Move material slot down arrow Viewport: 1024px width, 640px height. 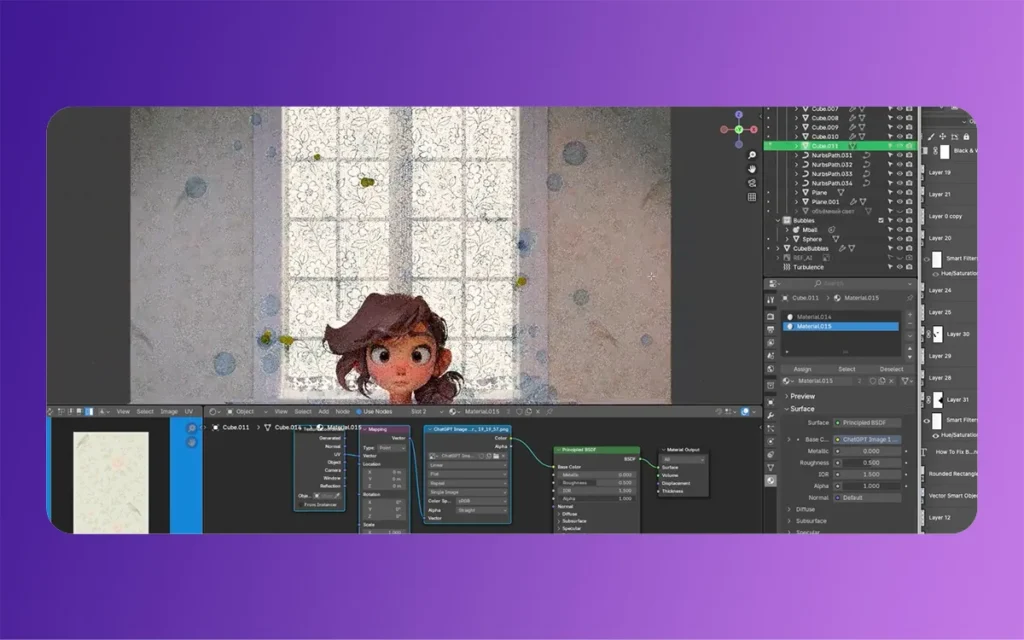tap(910, 358)
